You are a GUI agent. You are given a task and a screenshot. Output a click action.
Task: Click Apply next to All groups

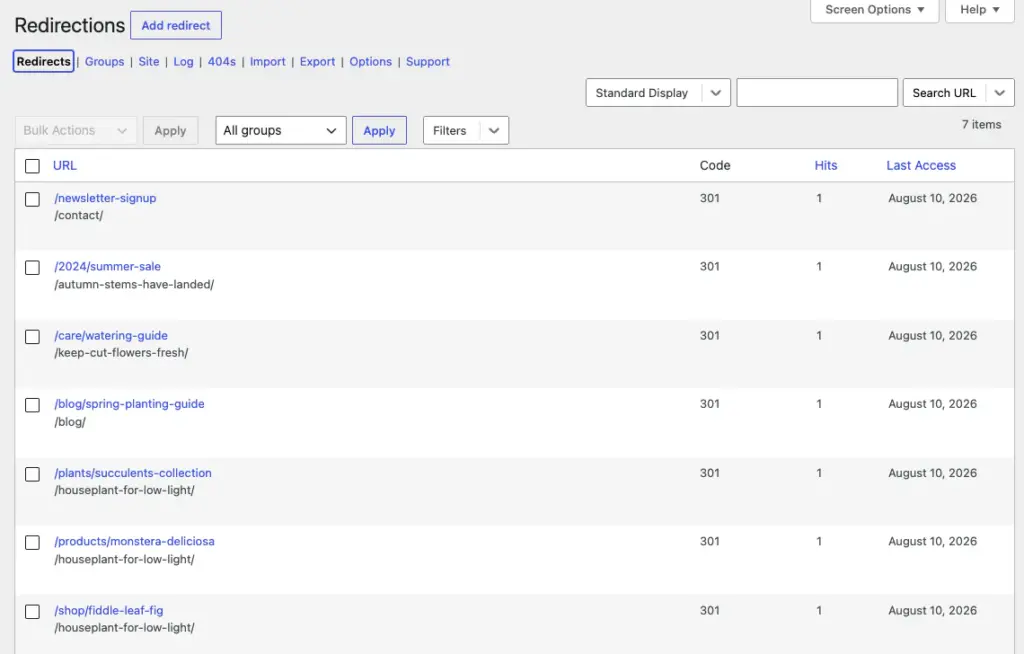[x=379, y=131]
